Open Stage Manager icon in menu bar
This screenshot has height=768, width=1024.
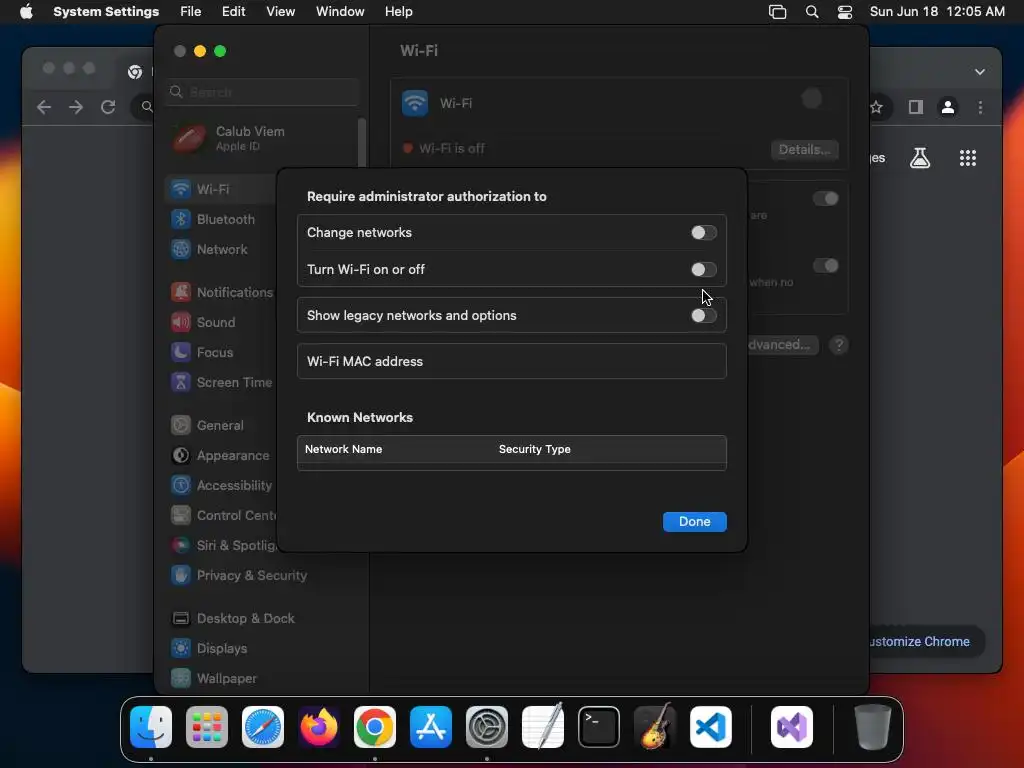777,12
